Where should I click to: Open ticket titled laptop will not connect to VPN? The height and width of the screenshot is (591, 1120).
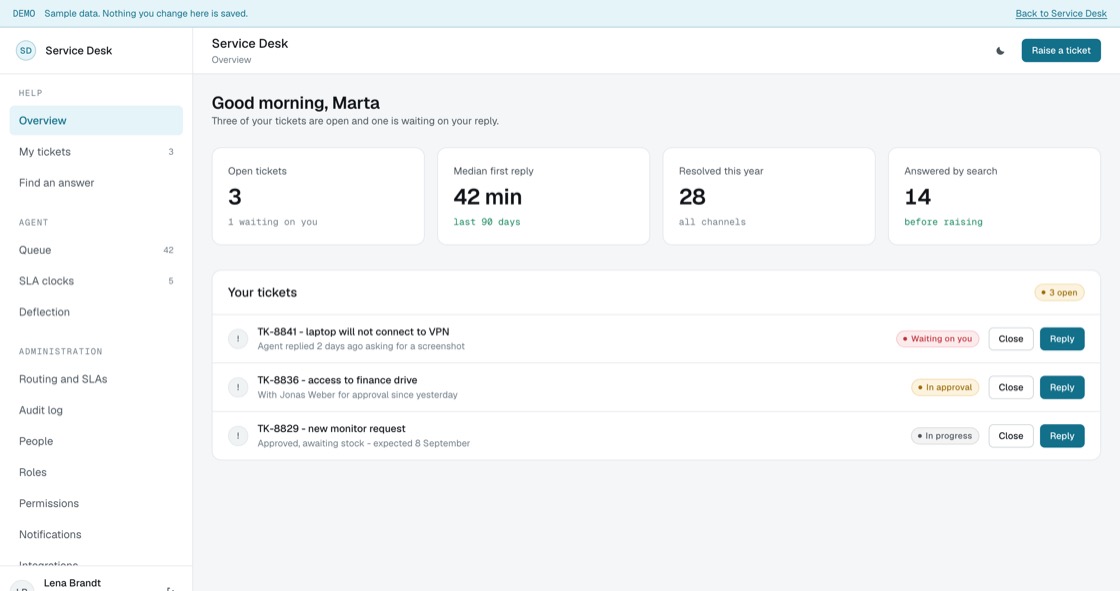pyautogui.click(x=354, y=332)
